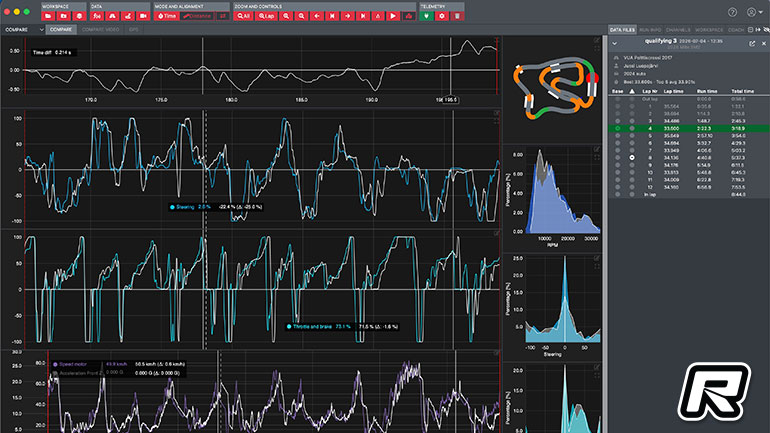
Task: Select lap 9 row with 34.176
Action: coord(688,165)
